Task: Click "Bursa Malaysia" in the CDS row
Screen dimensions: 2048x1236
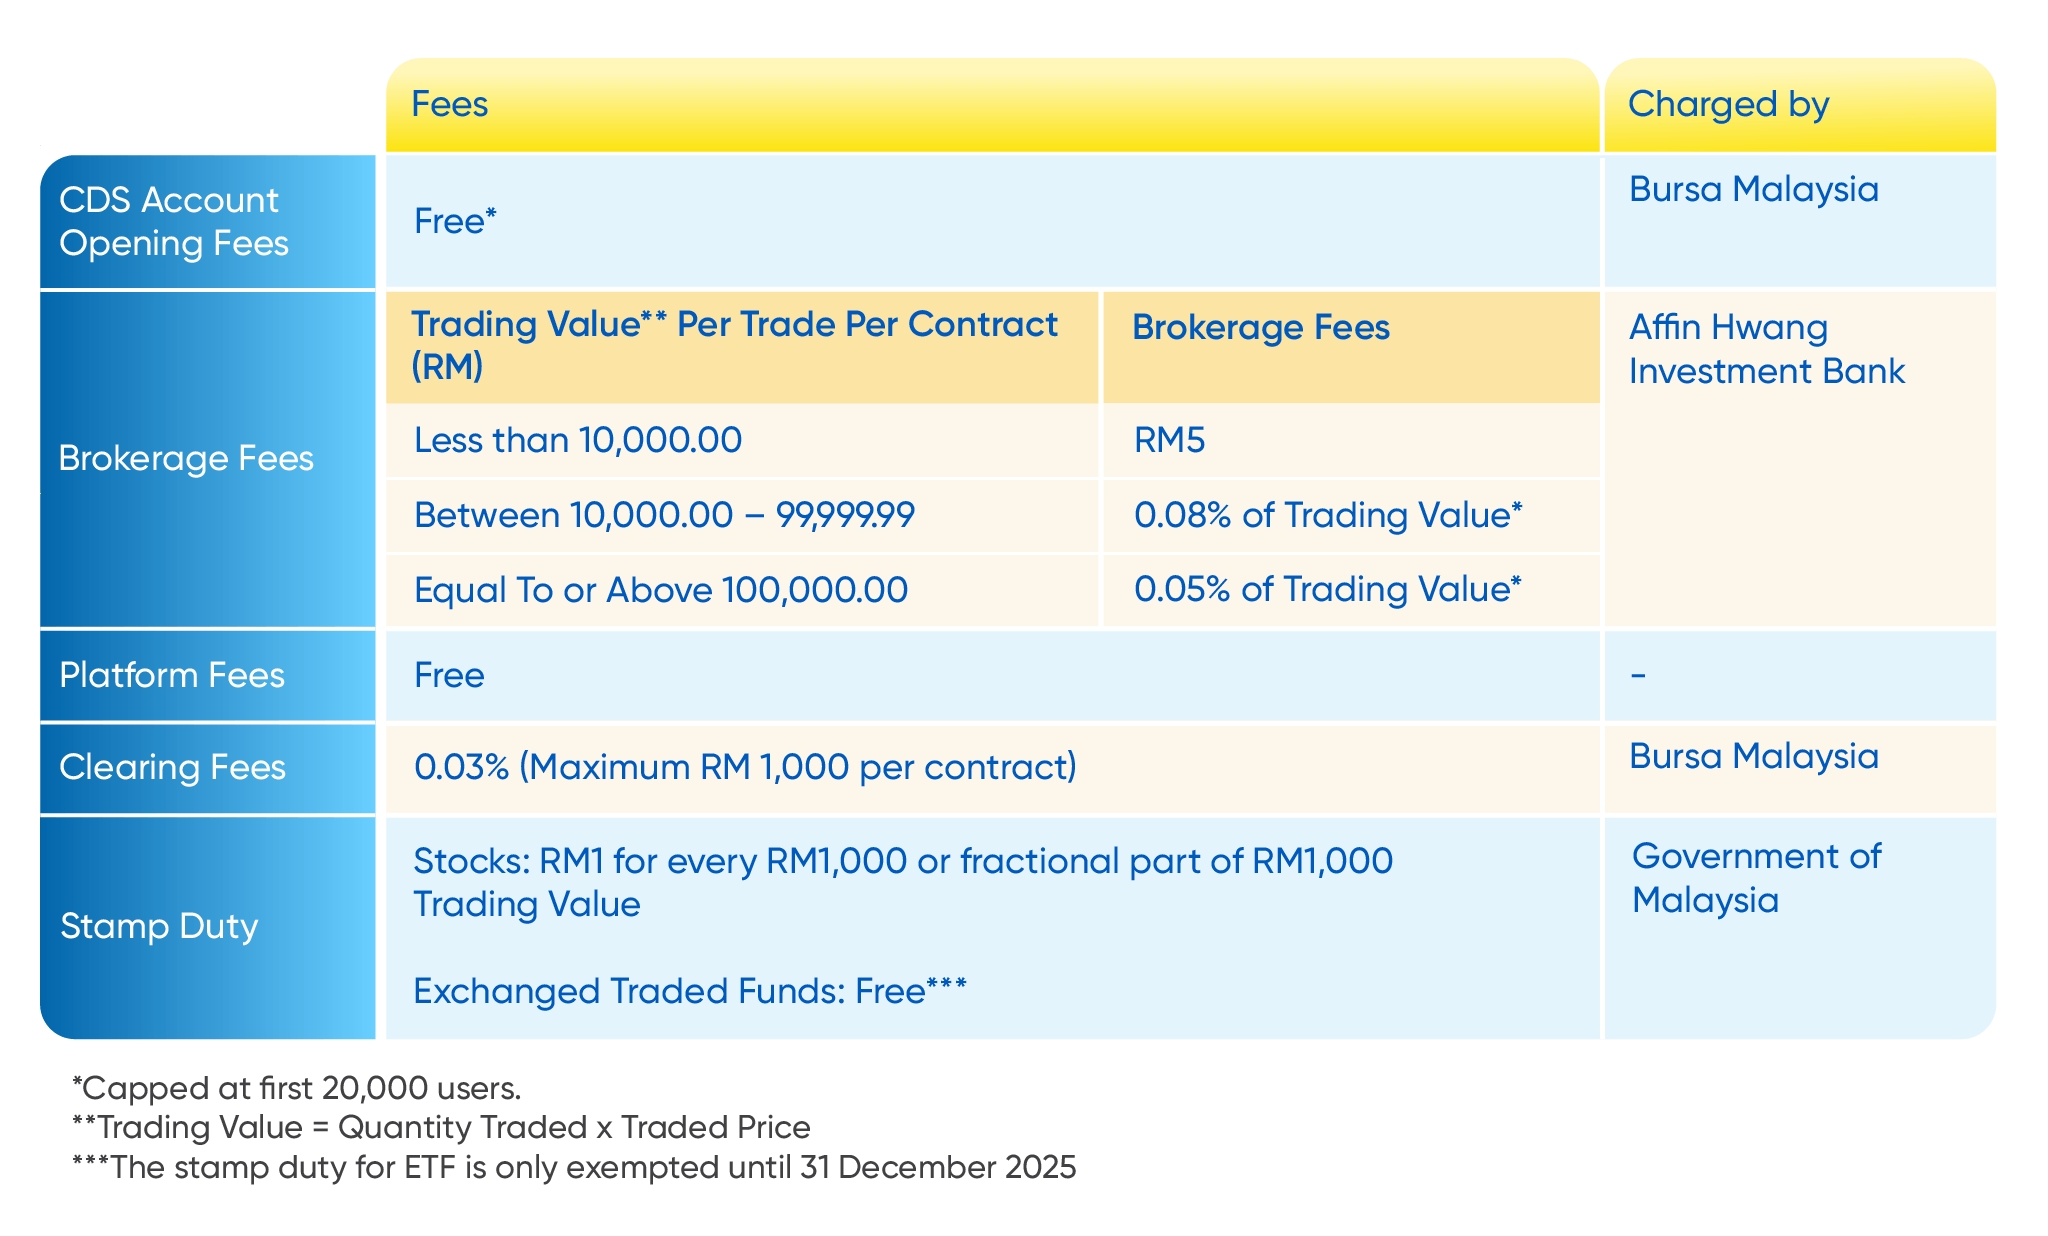Action: tap(1753, 190)
